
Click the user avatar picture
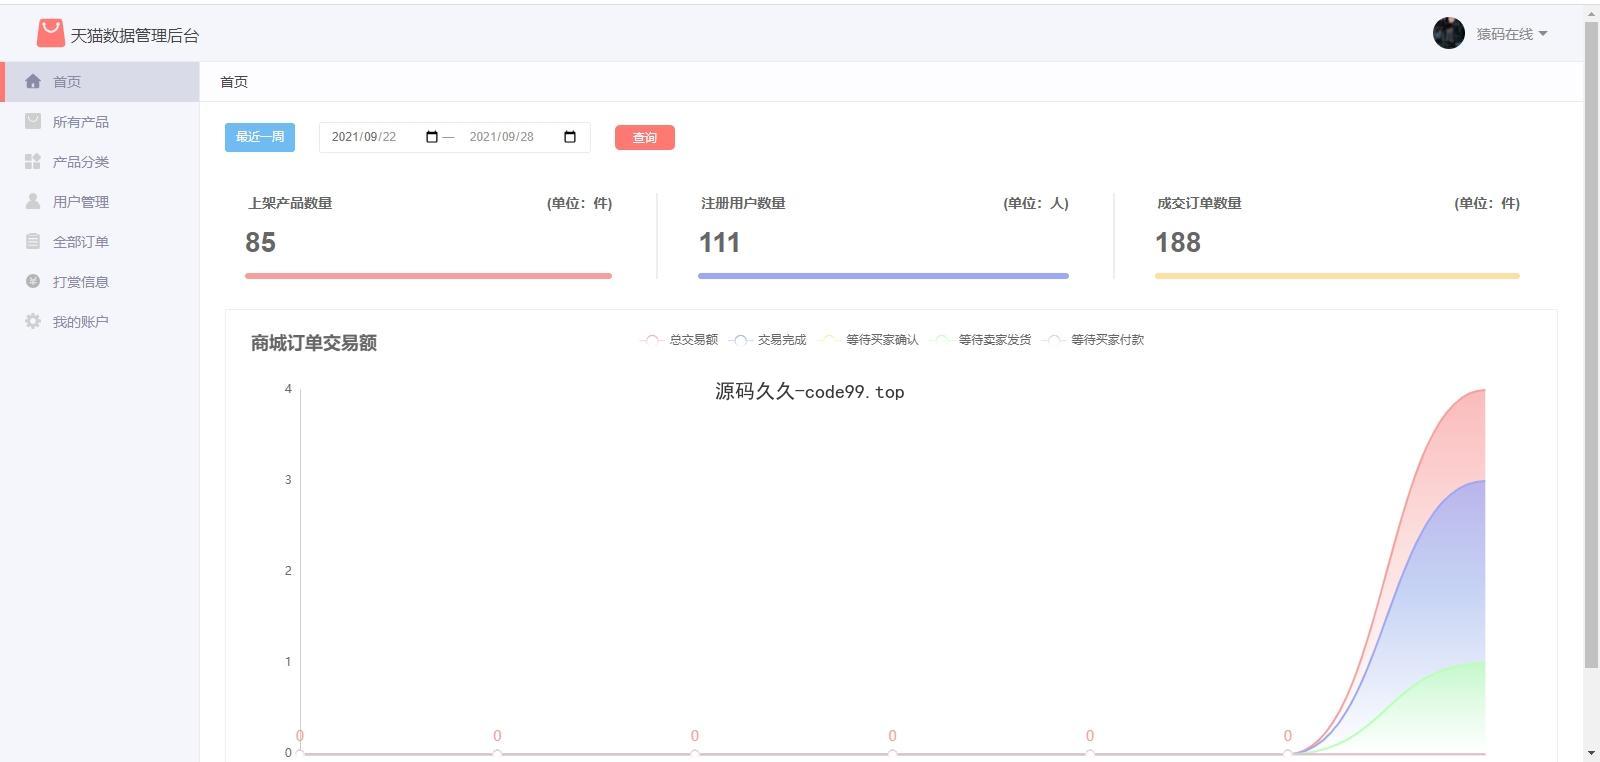pyautogui.click(x=1449, y=33)
